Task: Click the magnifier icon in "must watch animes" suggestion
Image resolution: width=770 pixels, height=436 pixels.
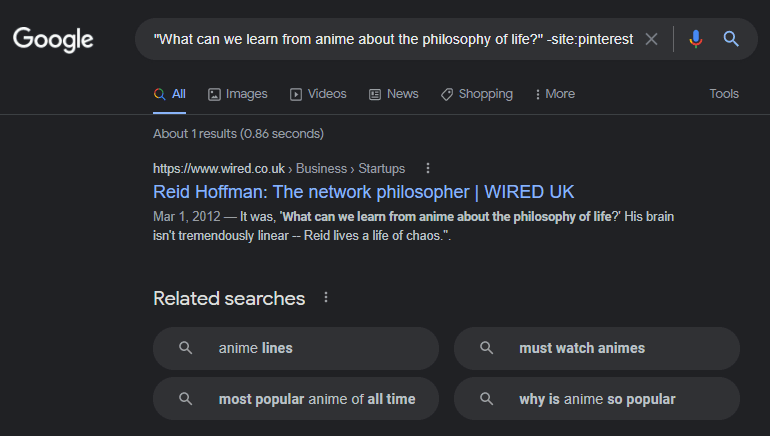Action: click(486, 348)
